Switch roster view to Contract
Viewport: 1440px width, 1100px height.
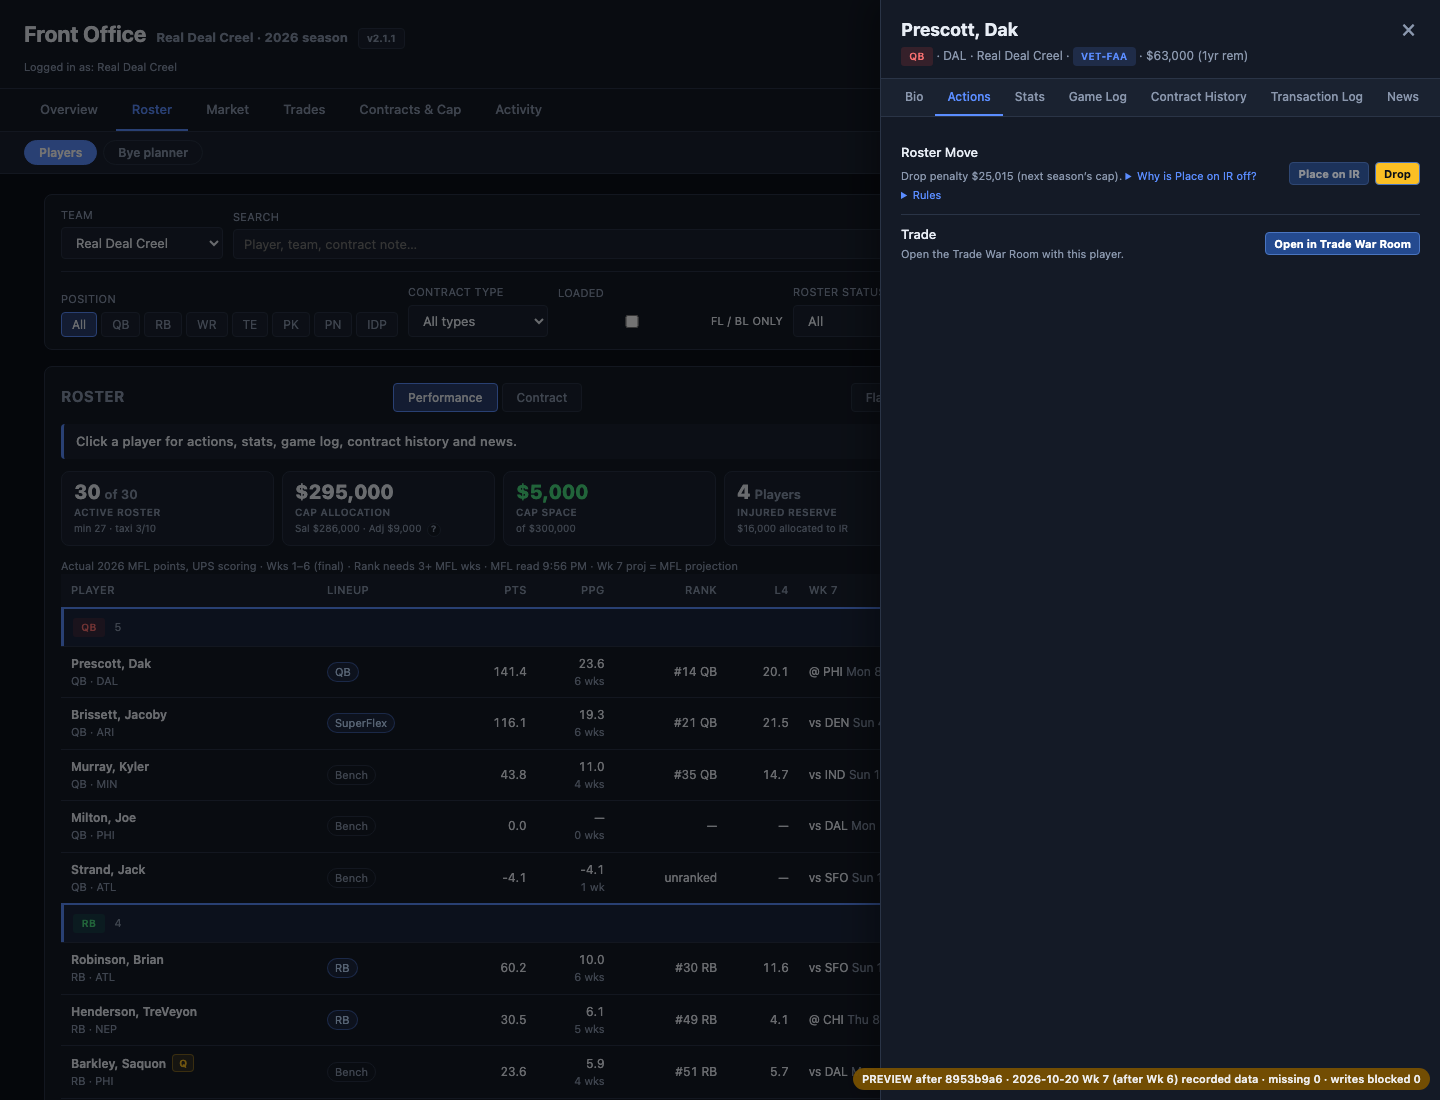coord(542,398)
